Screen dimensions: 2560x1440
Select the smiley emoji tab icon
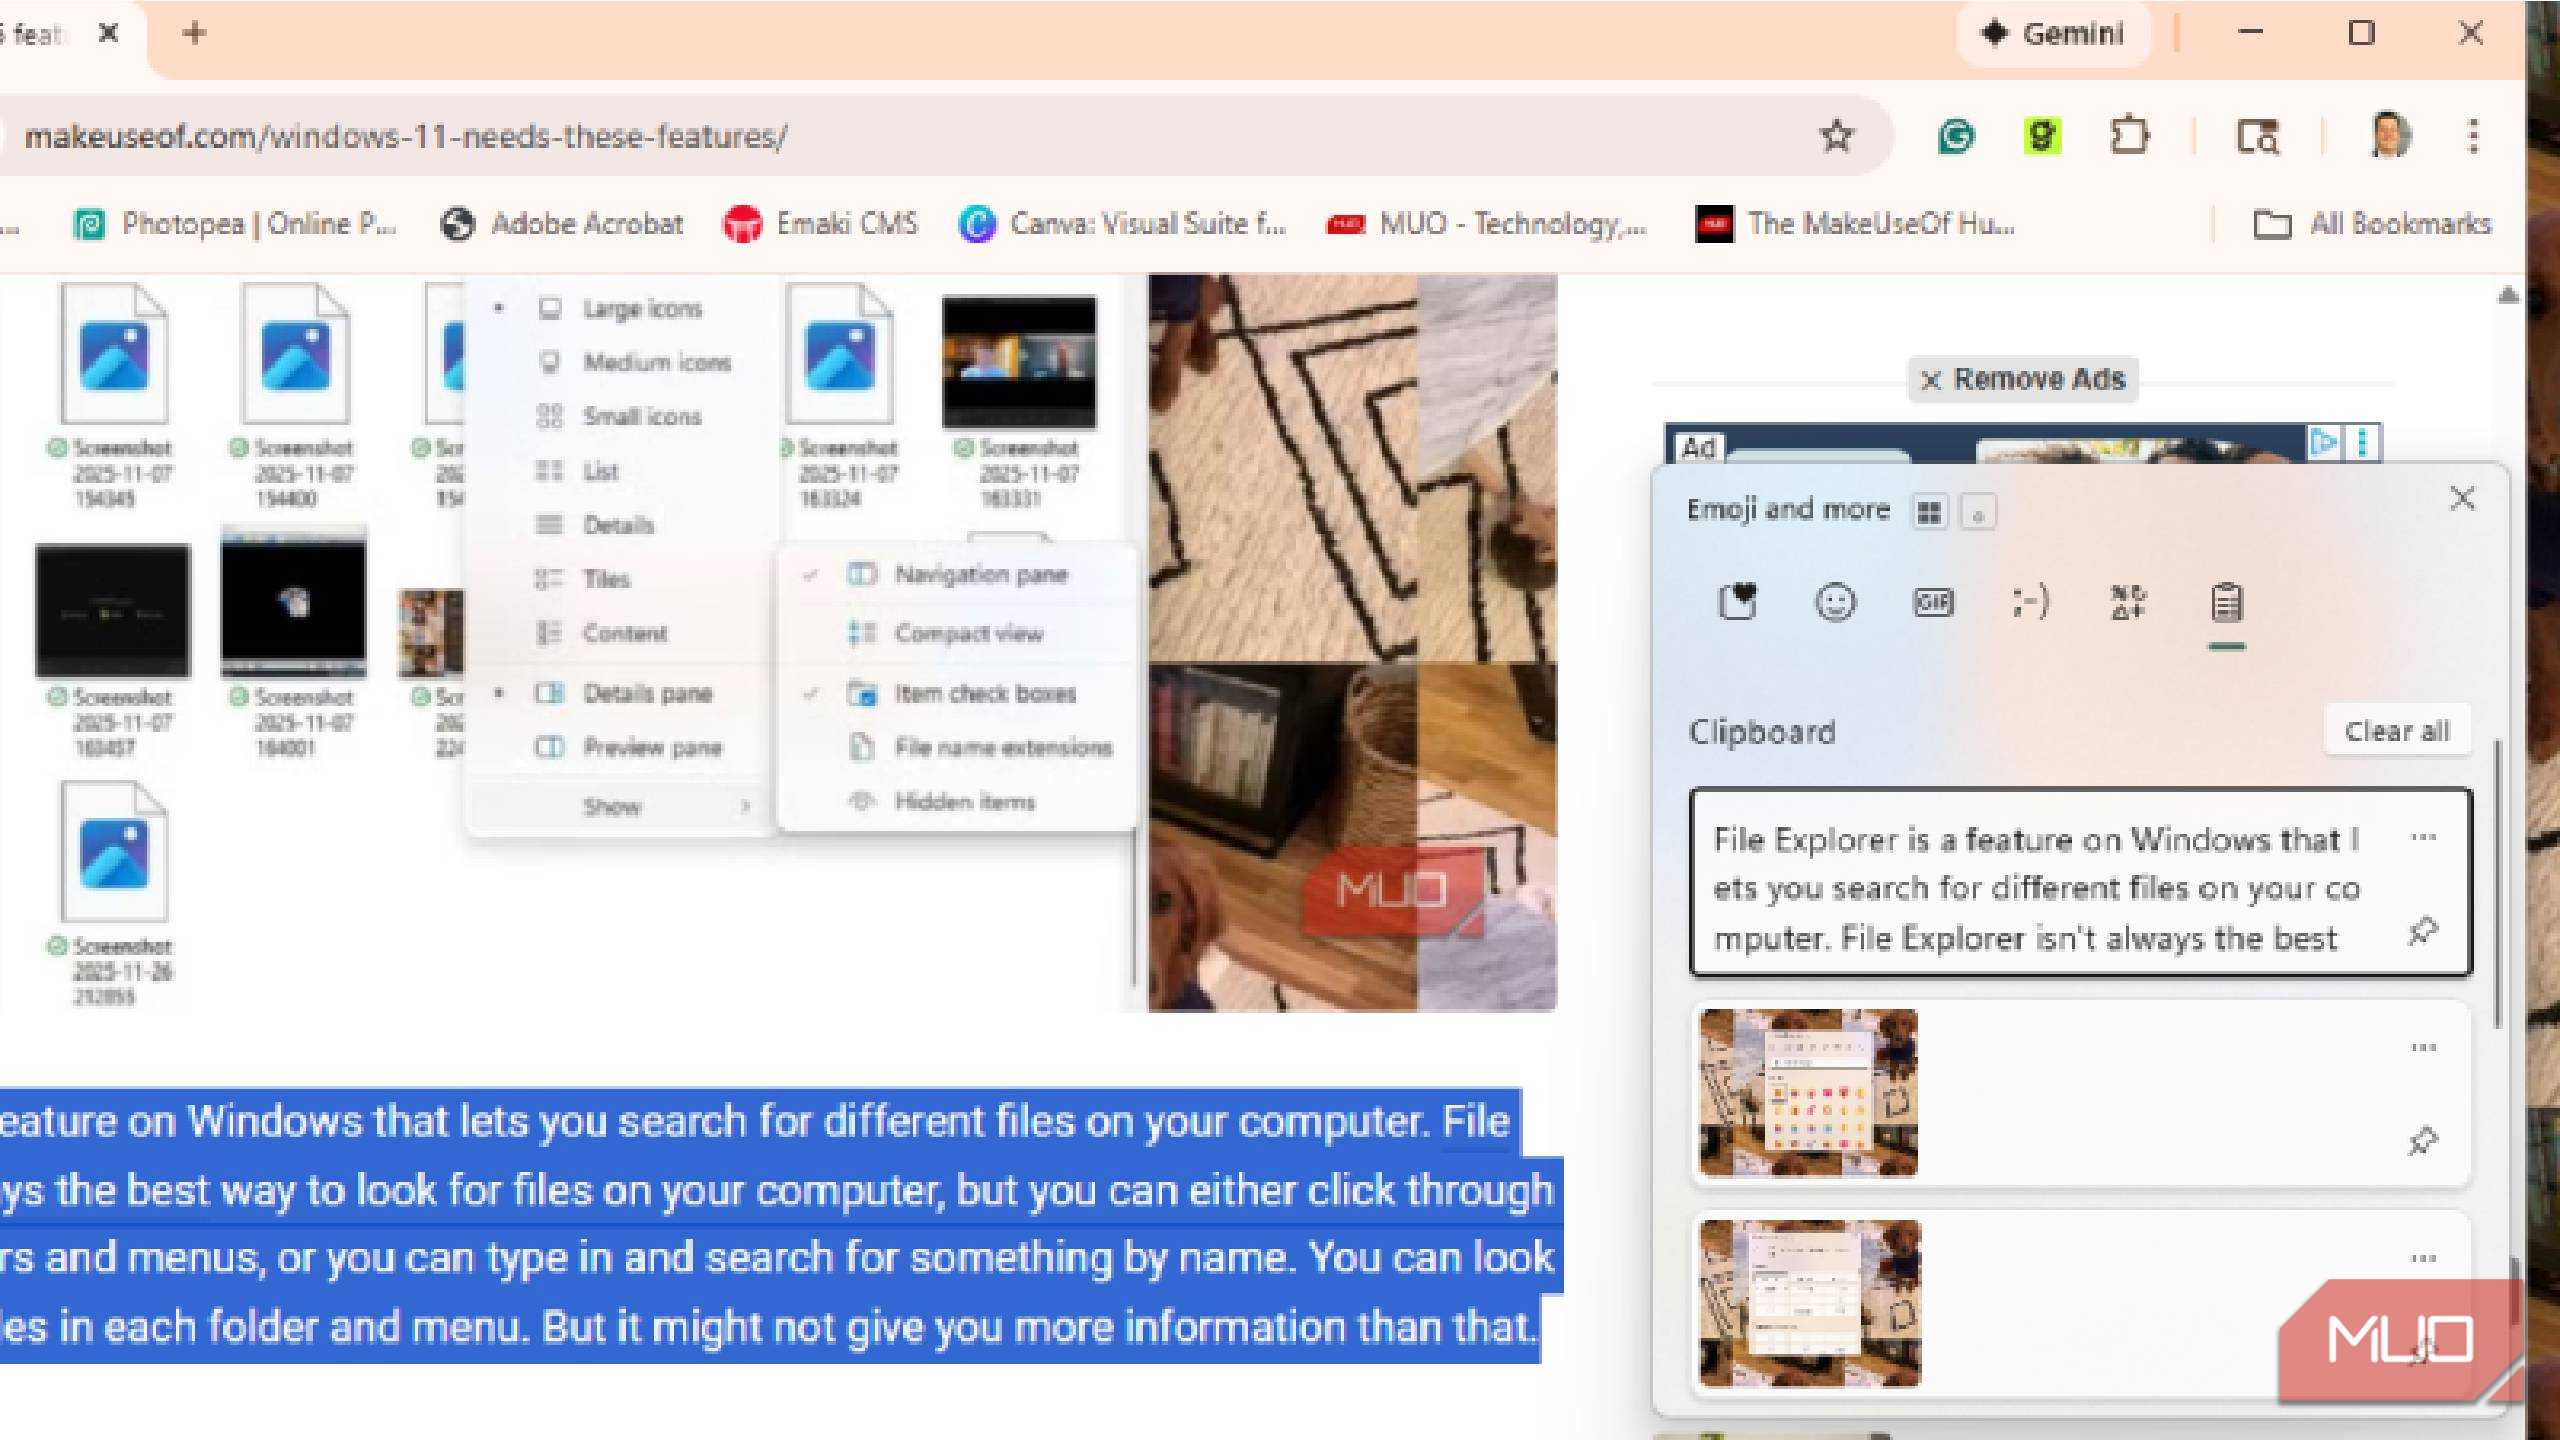(1835, 602)
